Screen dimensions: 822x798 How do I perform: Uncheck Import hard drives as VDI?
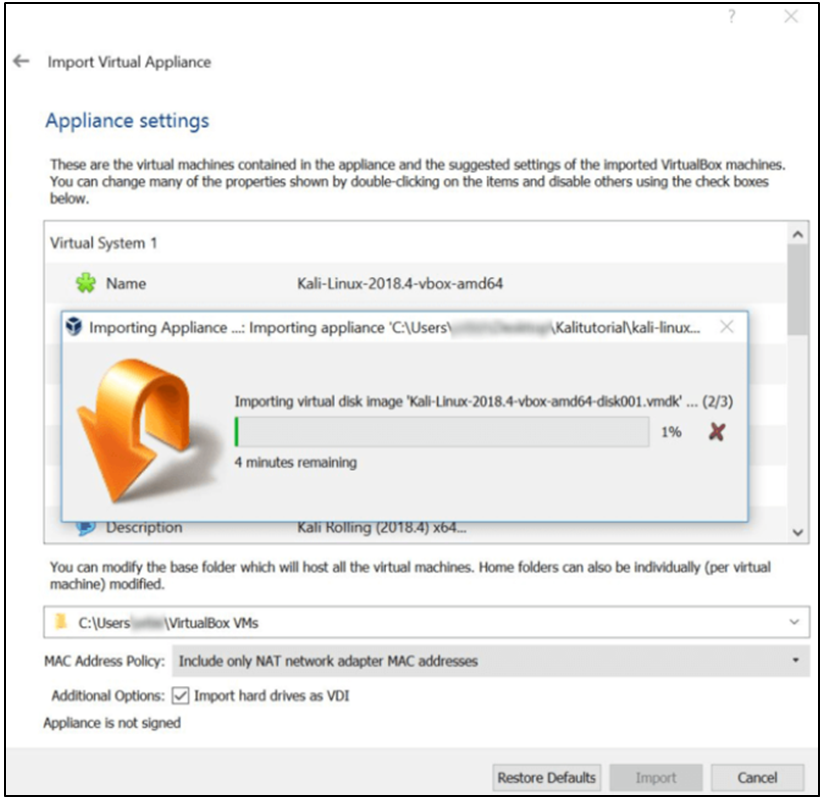(x=181, y=696)
